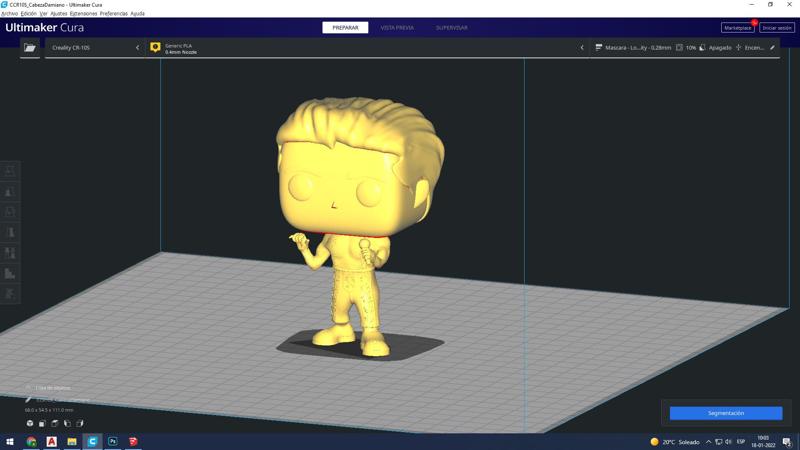Open Windows Start menu
The width and height of the screenshot is (800, 450).
pyautogui.click(x=10, y=442)
